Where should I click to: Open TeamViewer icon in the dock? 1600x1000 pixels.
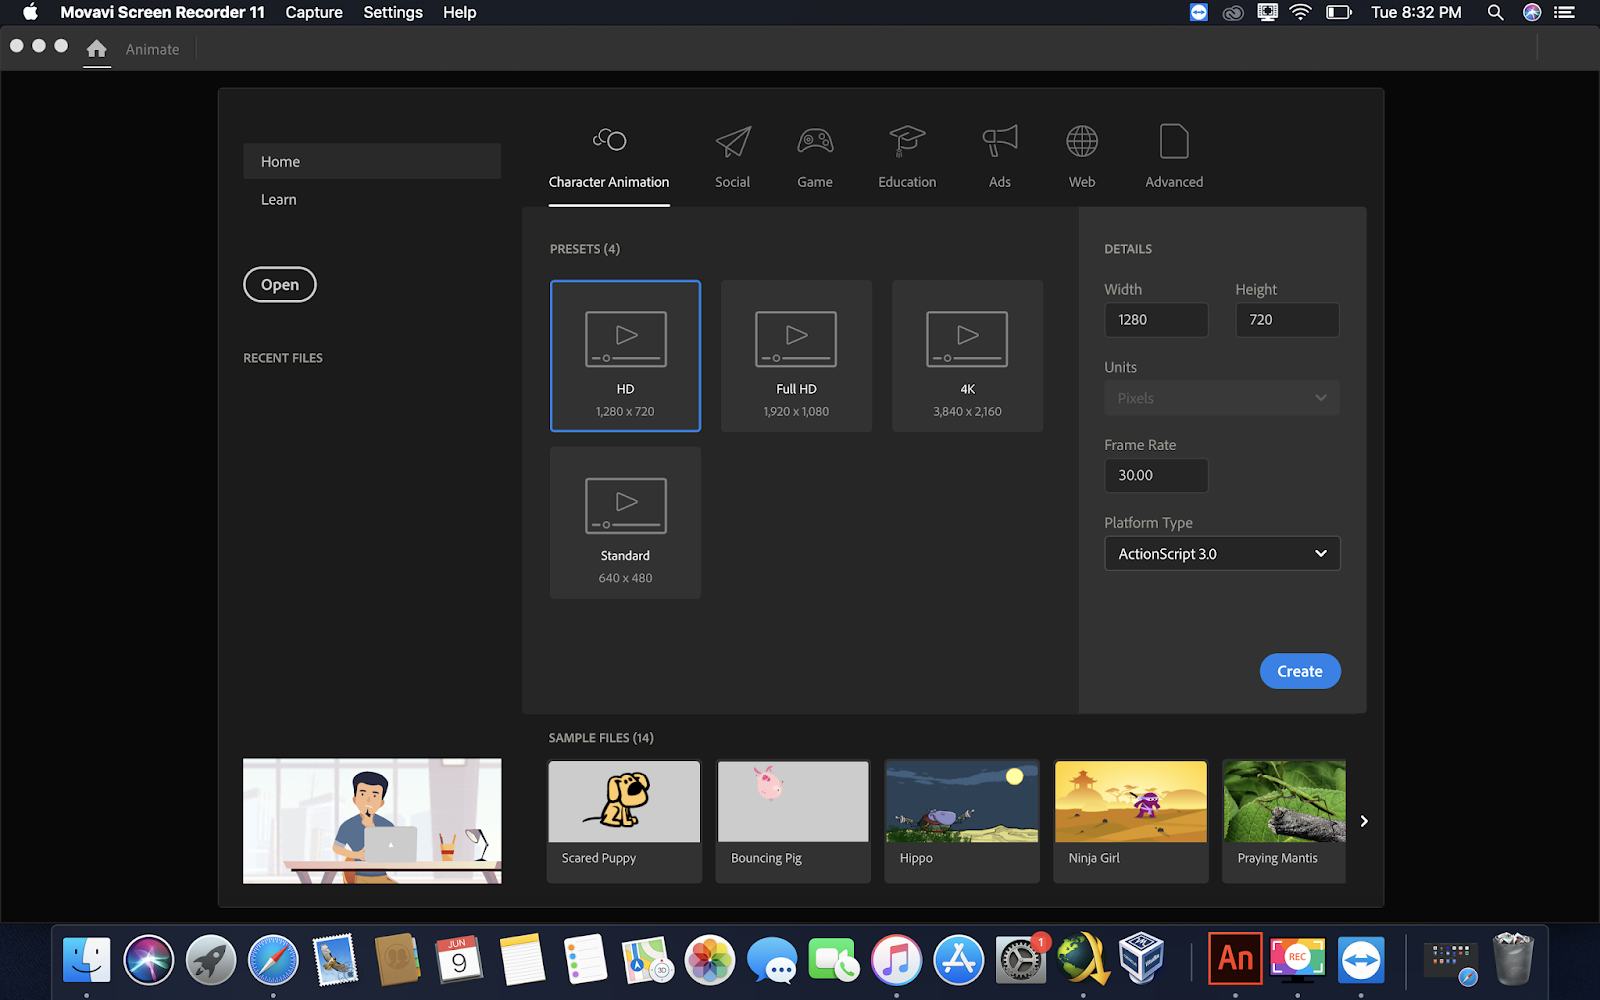(1361, 960)
